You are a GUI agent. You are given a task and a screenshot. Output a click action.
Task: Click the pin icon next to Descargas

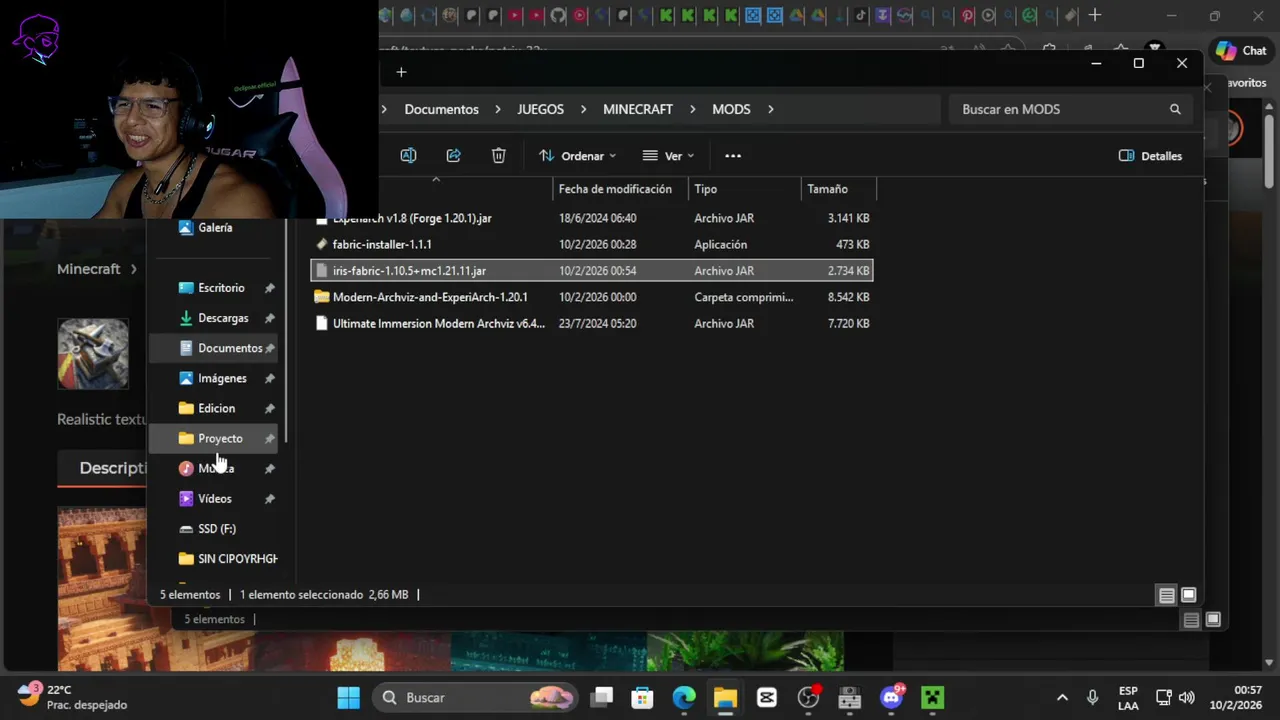269,318
